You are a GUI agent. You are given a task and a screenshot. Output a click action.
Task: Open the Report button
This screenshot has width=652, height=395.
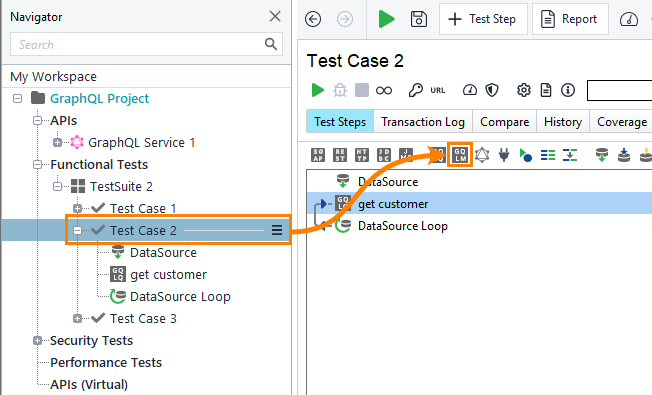(570, 19)
